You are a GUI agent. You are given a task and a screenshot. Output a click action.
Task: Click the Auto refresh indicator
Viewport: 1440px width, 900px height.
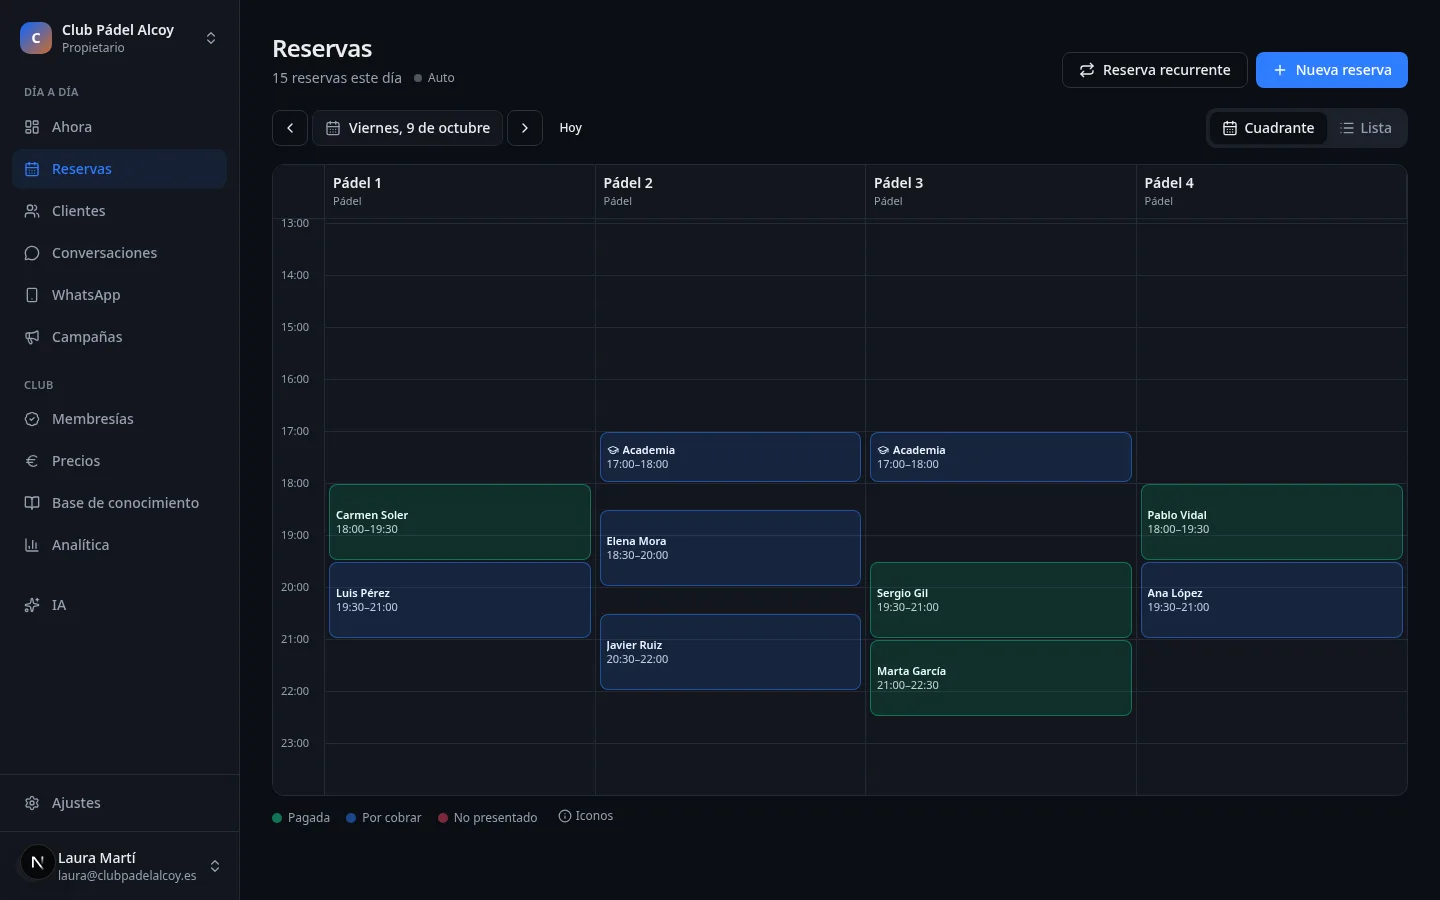pos(434,78)
